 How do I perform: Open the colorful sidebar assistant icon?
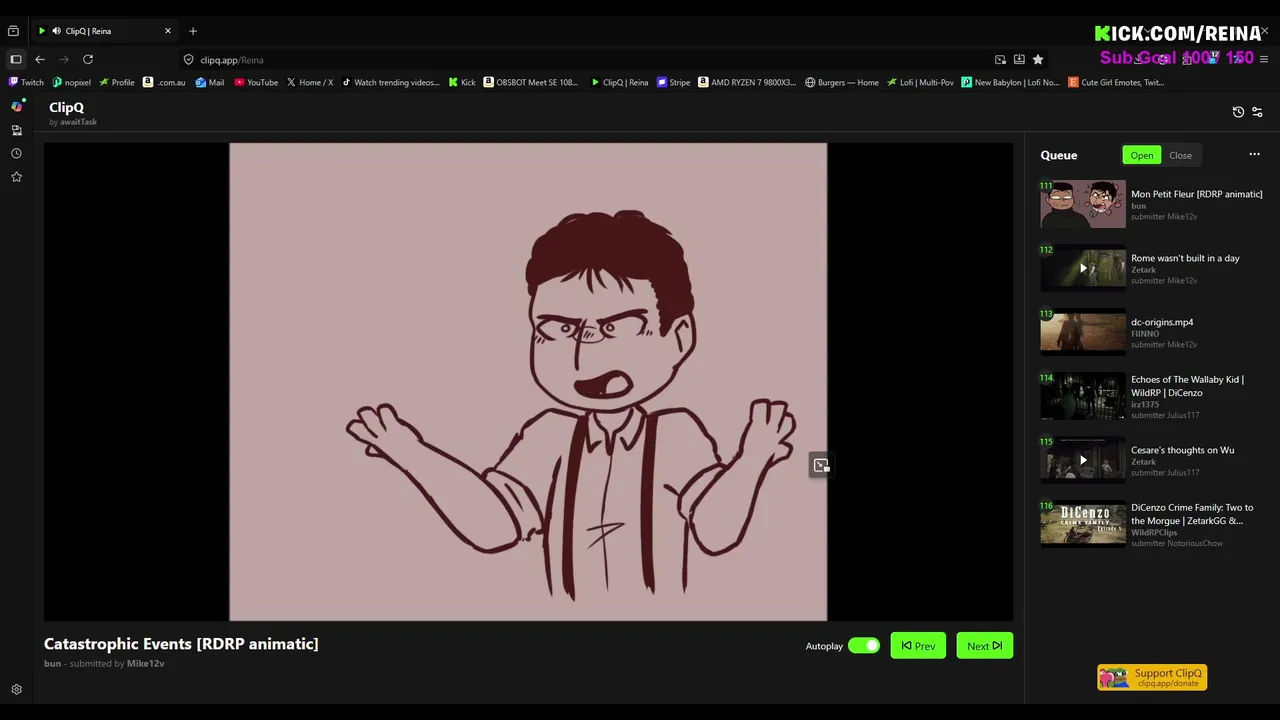16,106
